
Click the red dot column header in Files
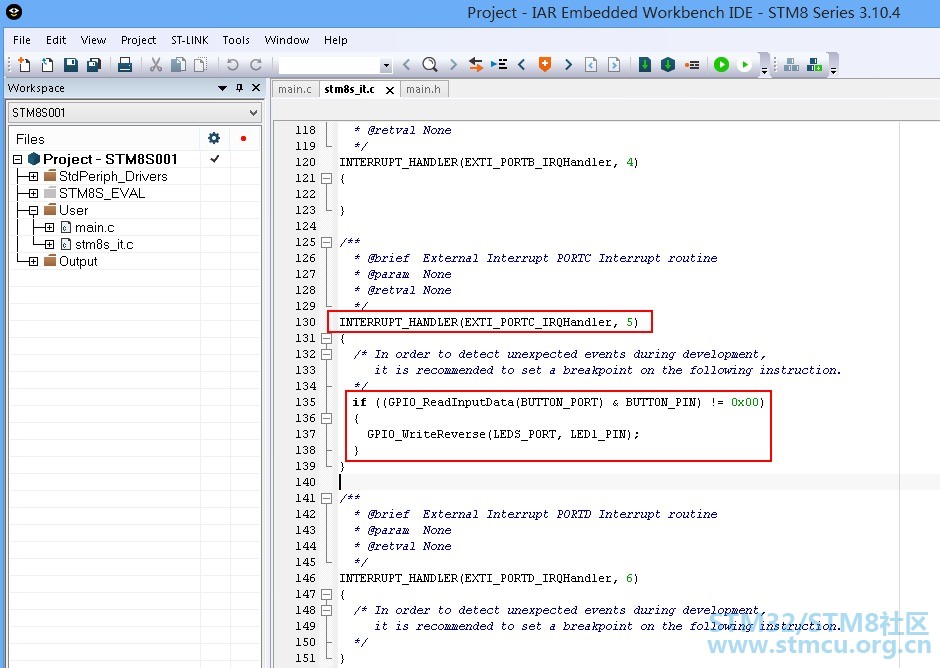pyautogui.click(x=243, y=139)
